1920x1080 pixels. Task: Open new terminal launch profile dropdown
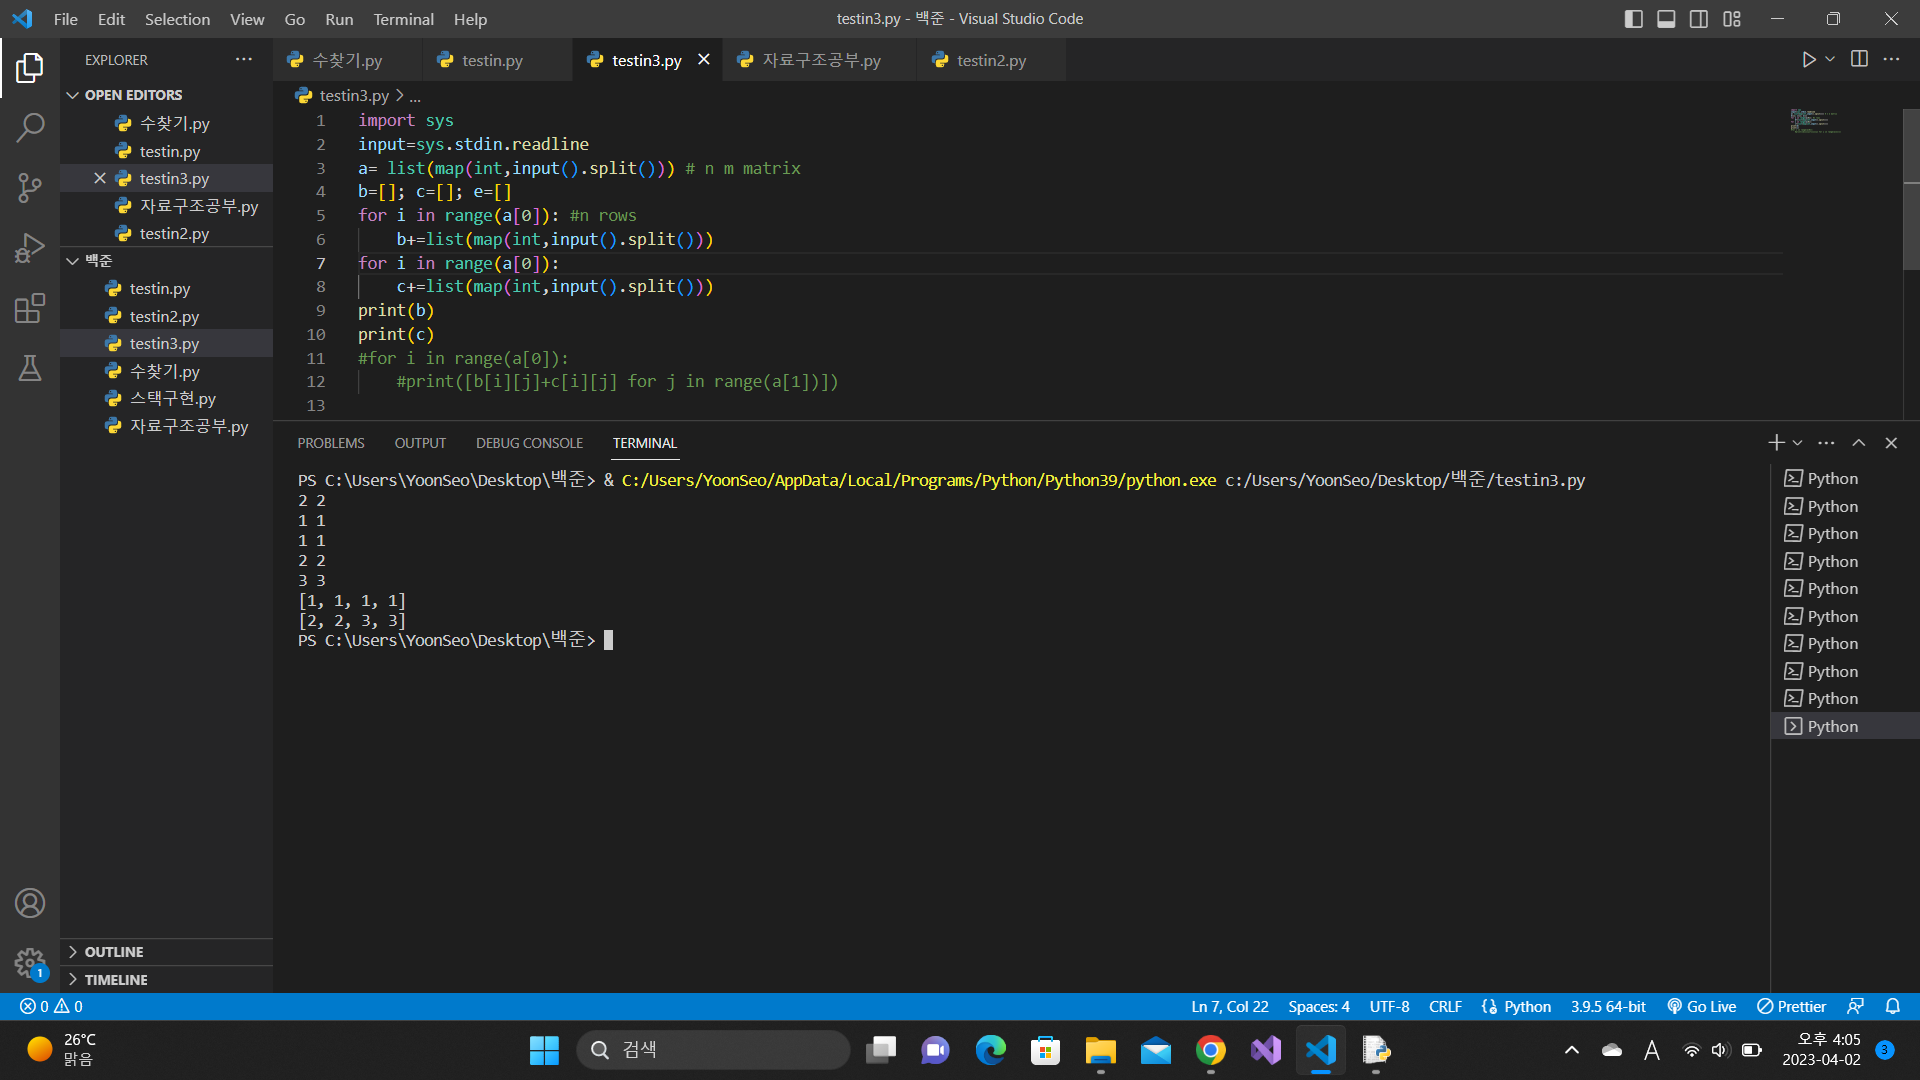click(x=1798, y=443)
